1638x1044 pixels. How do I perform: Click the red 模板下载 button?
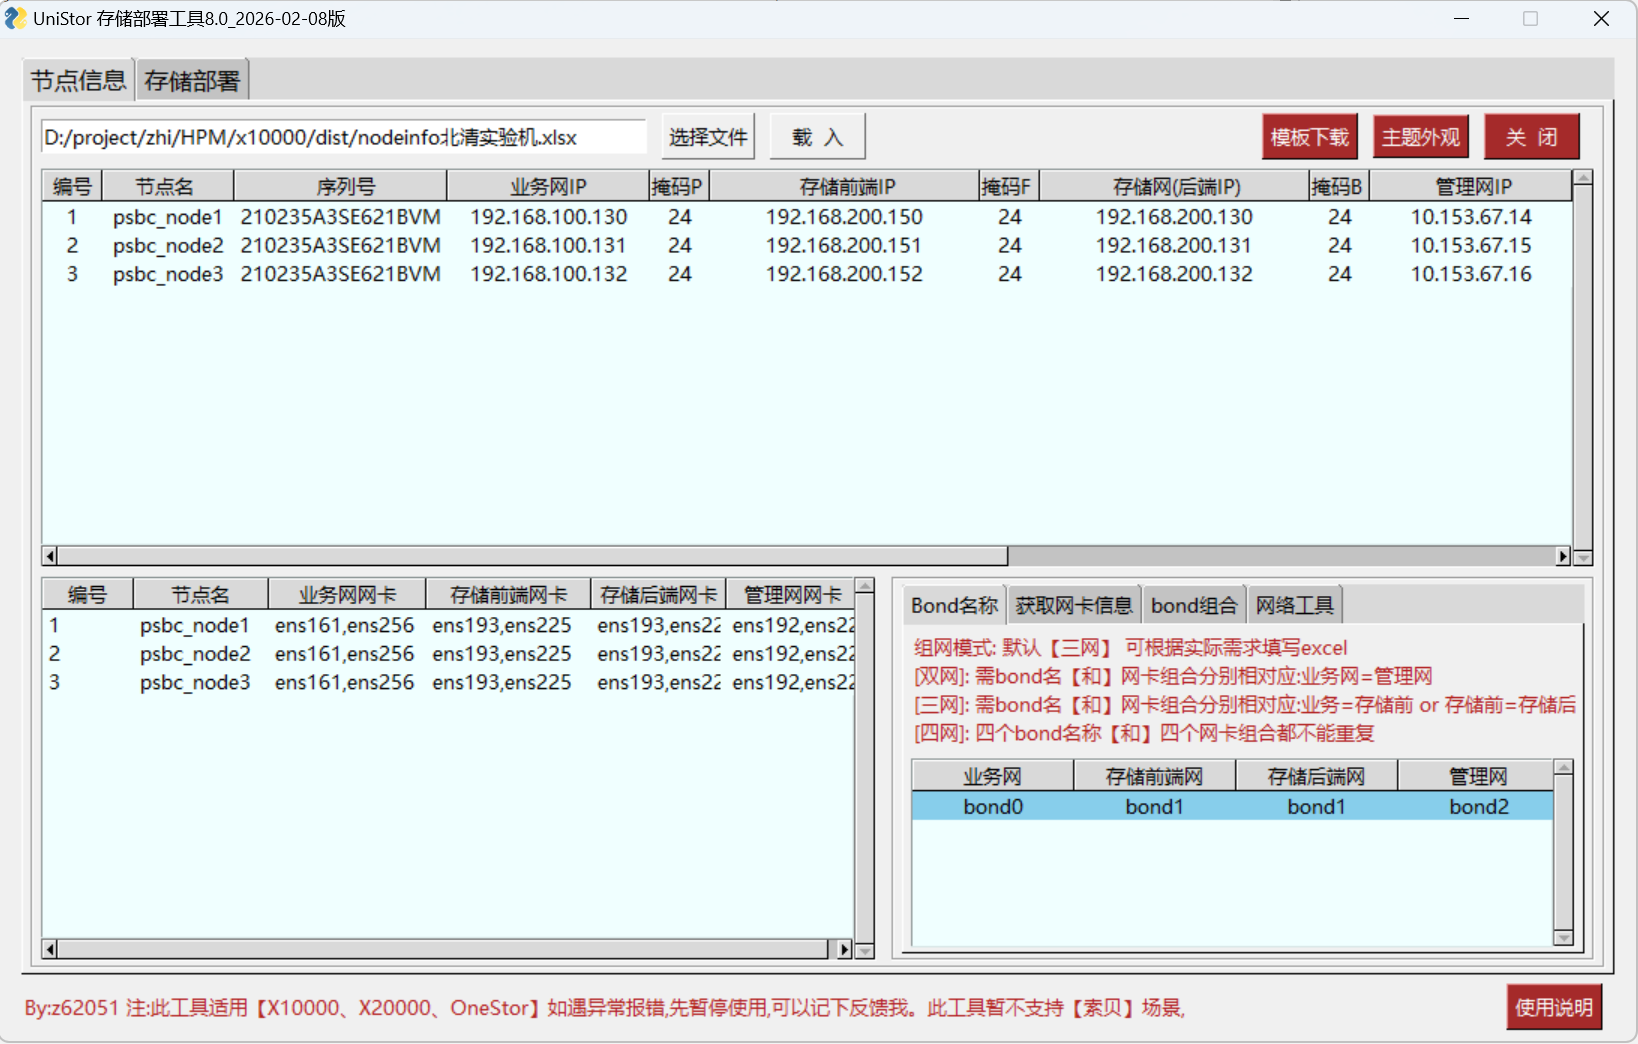click(x=1309, y=137)
